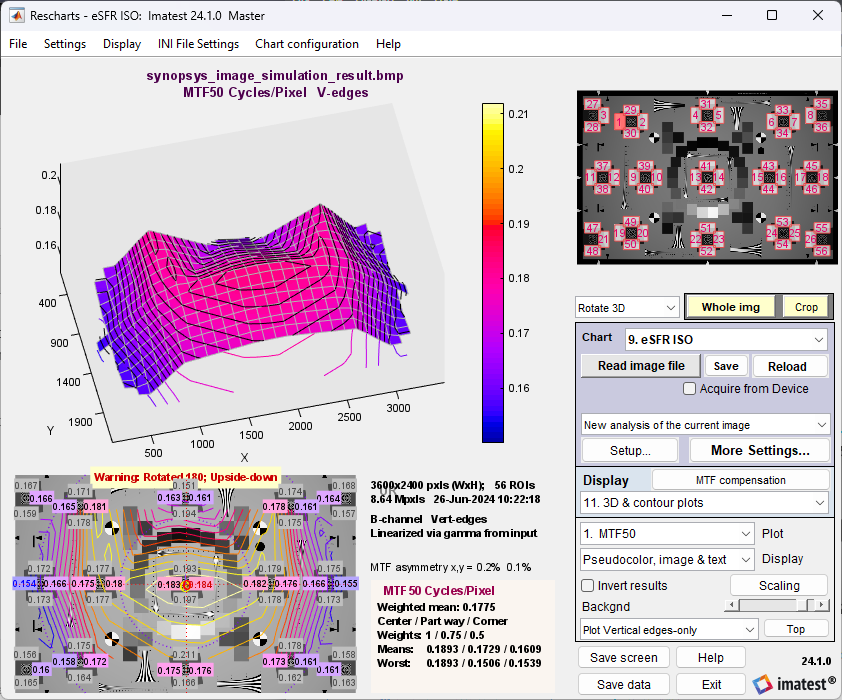Click '3600x2400 pxls (WxH); 56 ROIs' text
Screen dimensions: 842x700
453,485
